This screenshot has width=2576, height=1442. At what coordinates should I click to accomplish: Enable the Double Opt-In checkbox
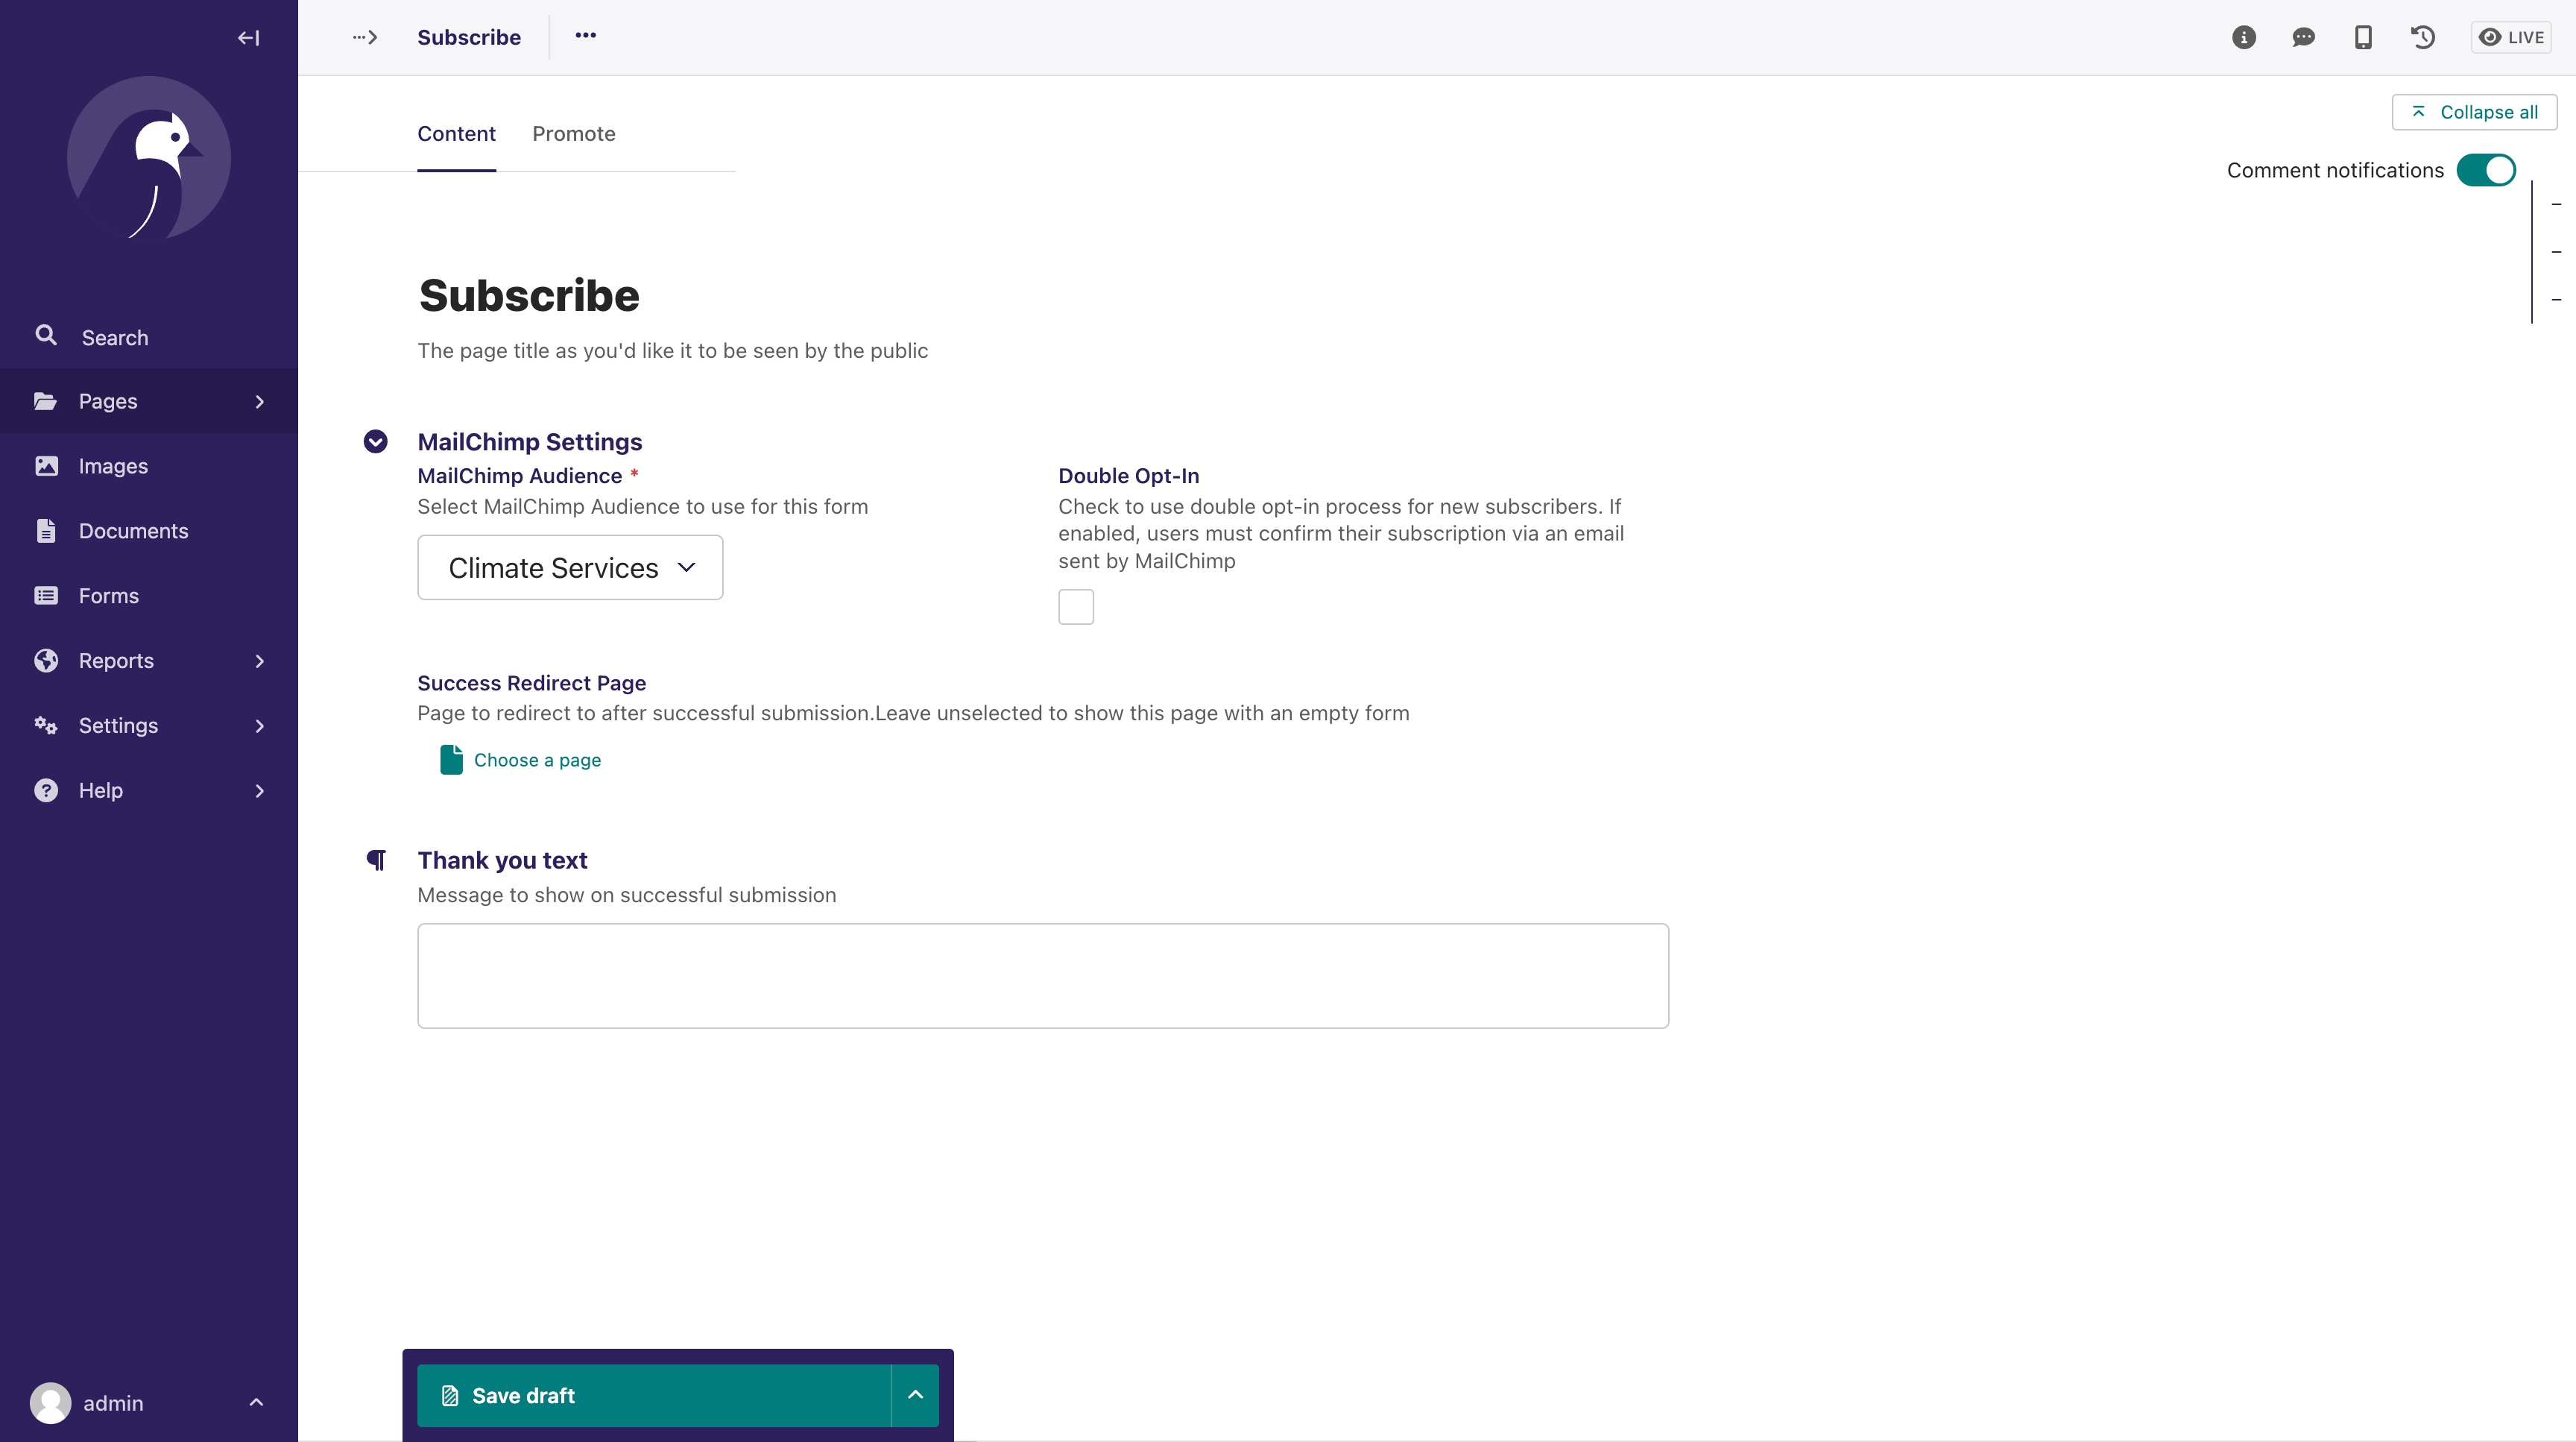tap(1076, 607)
